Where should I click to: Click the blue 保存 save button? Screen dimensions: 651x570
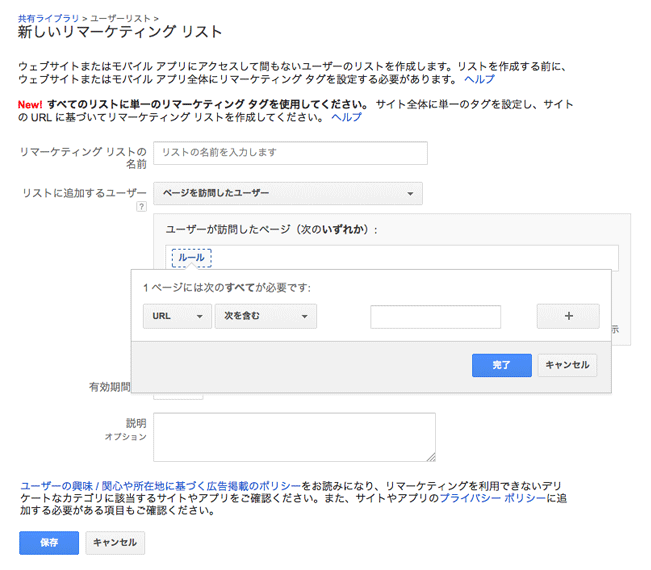pyautogui.click(x=49, y=542)
